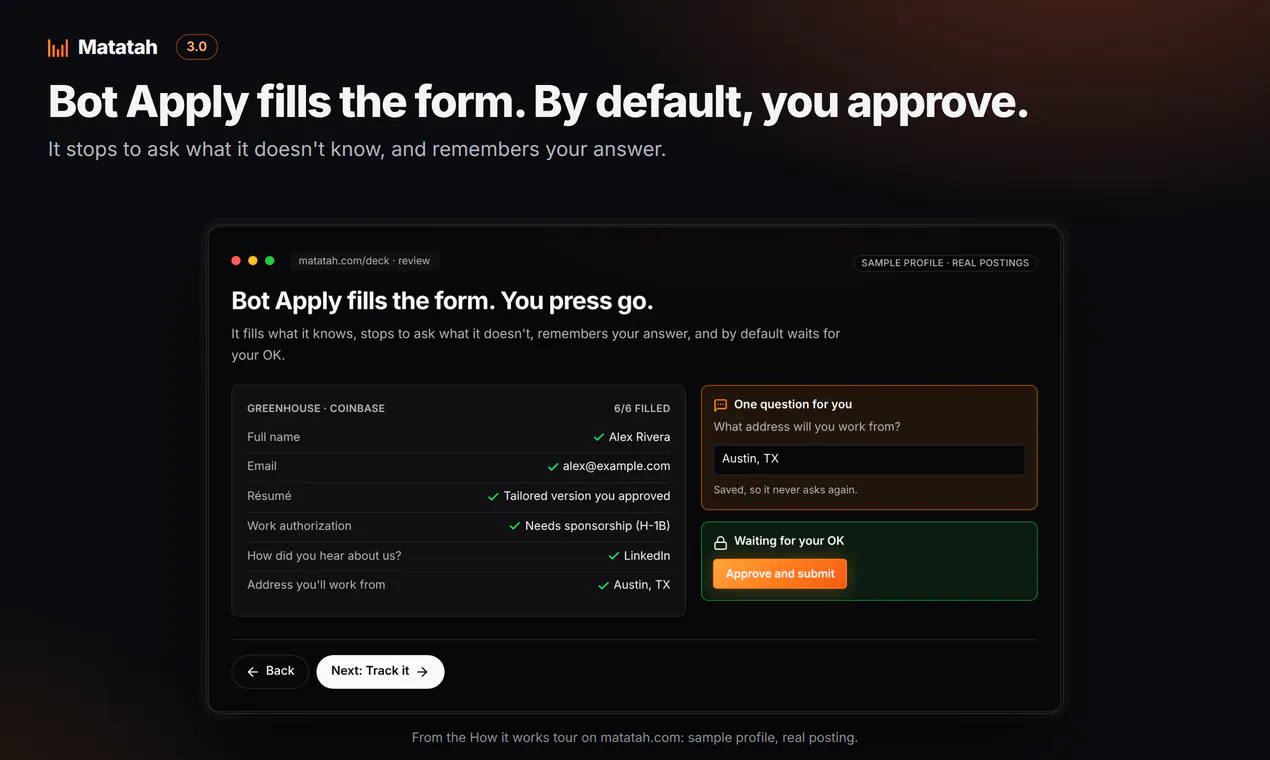Continue to Next: Track it
Viewport: 1270px width, 760px height.
click(x=380, y=672)
